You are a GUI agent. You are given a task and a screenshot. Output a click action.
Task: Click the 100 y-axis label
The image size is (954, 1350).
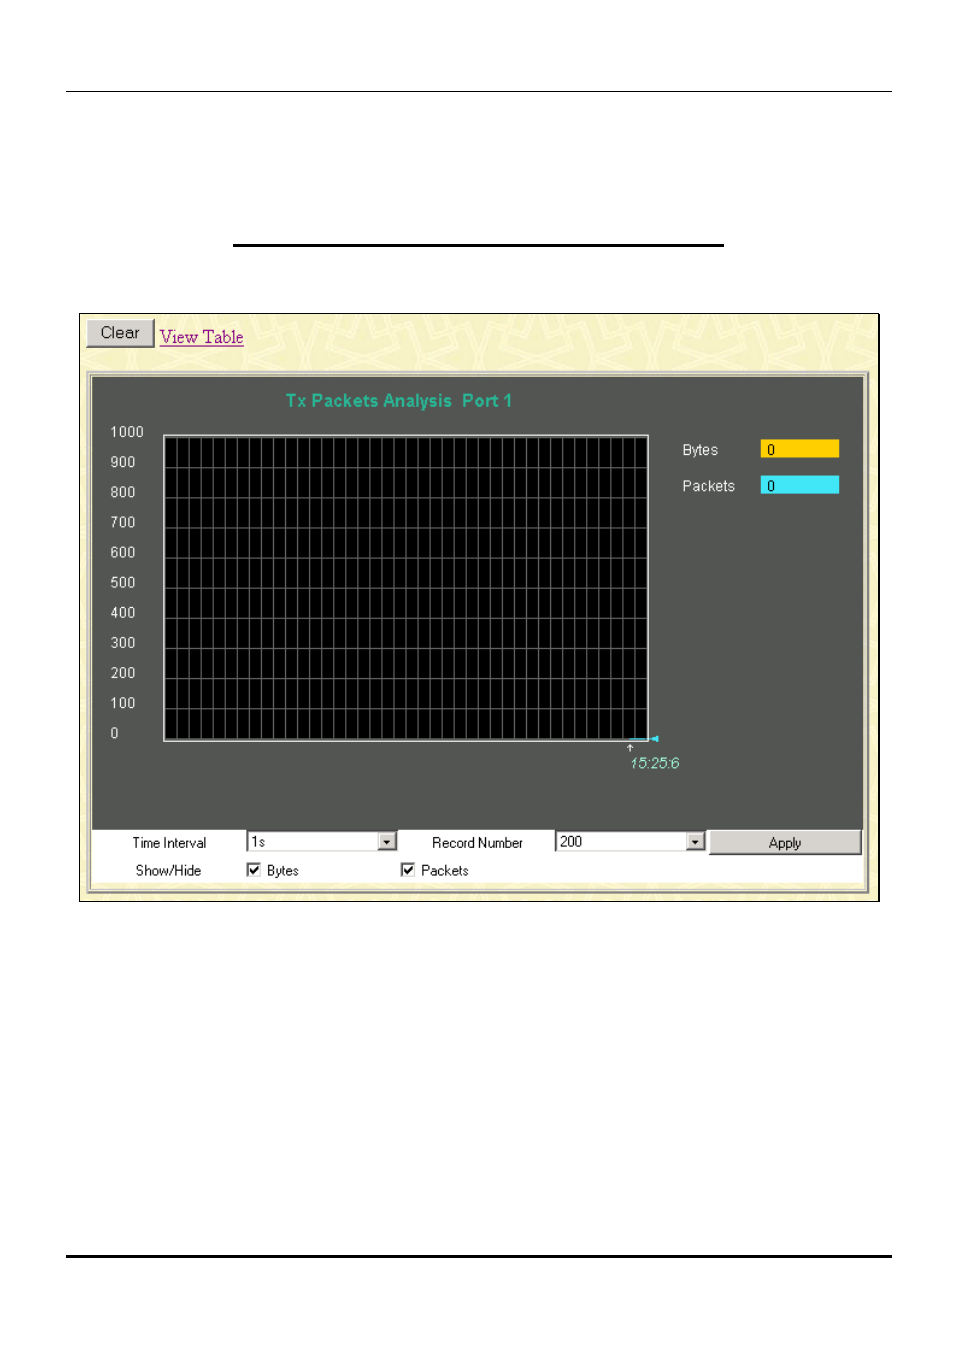click(123, 703)
